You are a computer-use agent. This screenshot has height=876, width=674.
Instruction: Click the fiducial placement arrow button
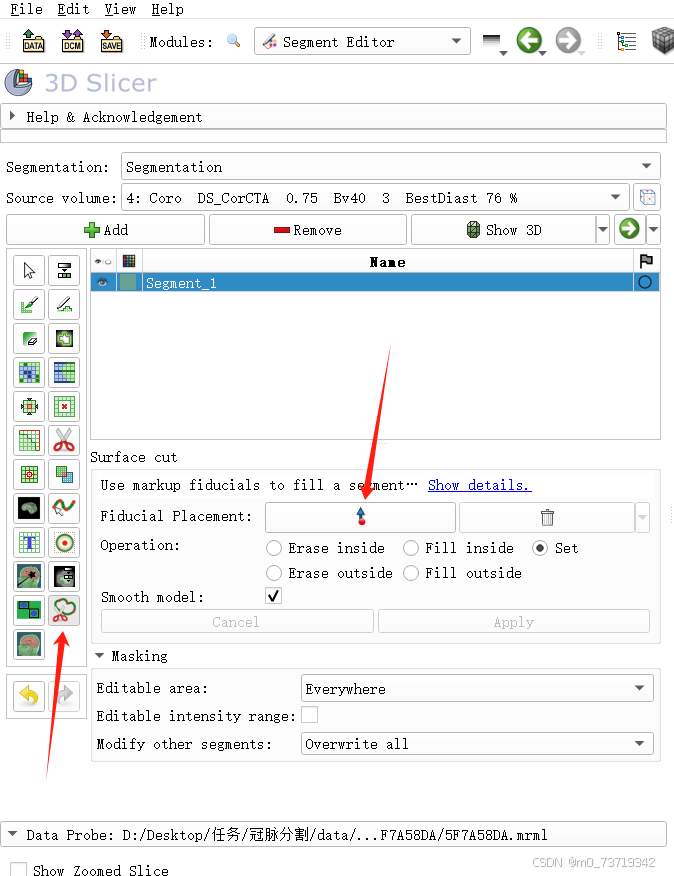[x=360, y=517]
